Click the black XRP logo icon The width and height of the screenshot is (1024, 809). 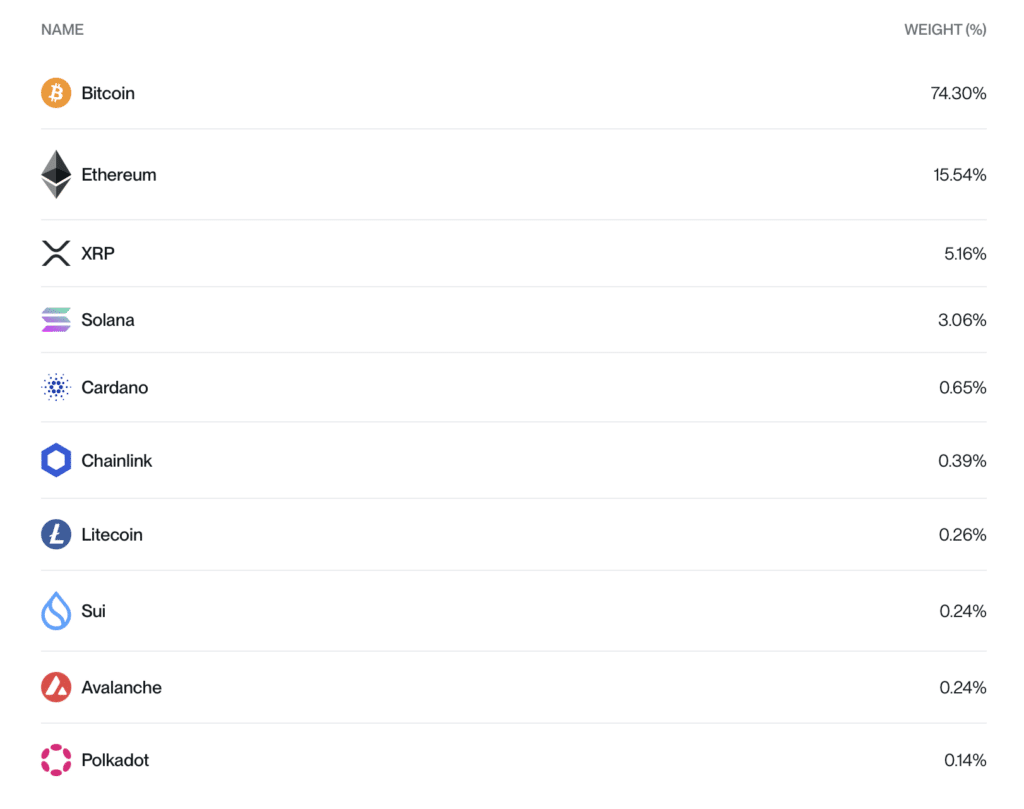pyautogui.click(x=56, y=253)
